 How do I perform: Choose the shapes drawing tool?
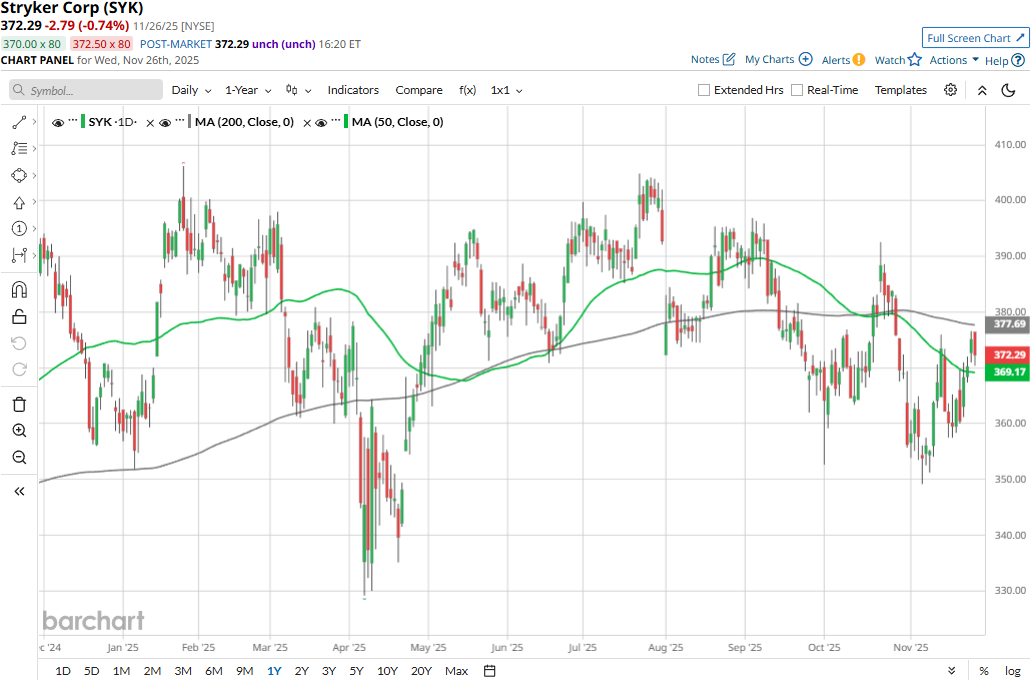click(x=19, y=176)
